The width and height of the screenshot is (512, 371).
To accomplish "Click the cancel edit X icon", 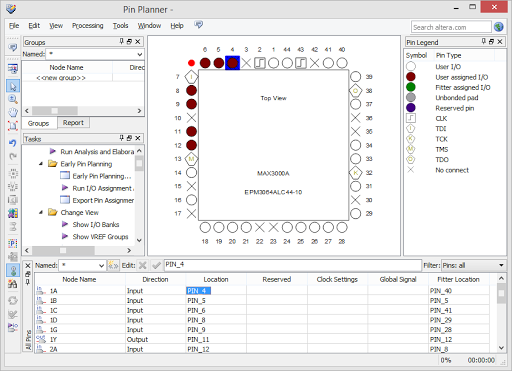I will [x=143, y=265].
